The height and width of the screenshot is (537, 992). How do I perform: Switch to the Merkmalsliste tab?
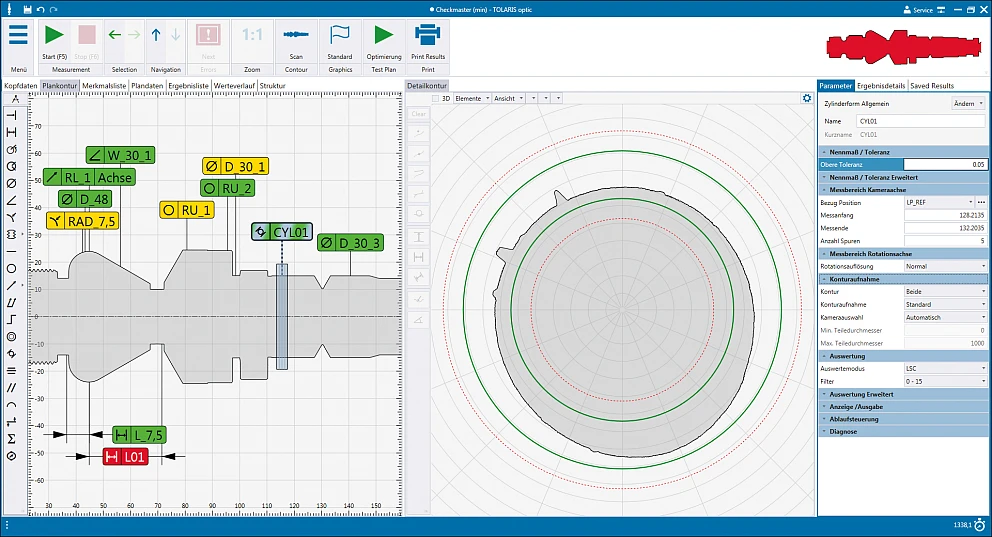coord(104,85)
